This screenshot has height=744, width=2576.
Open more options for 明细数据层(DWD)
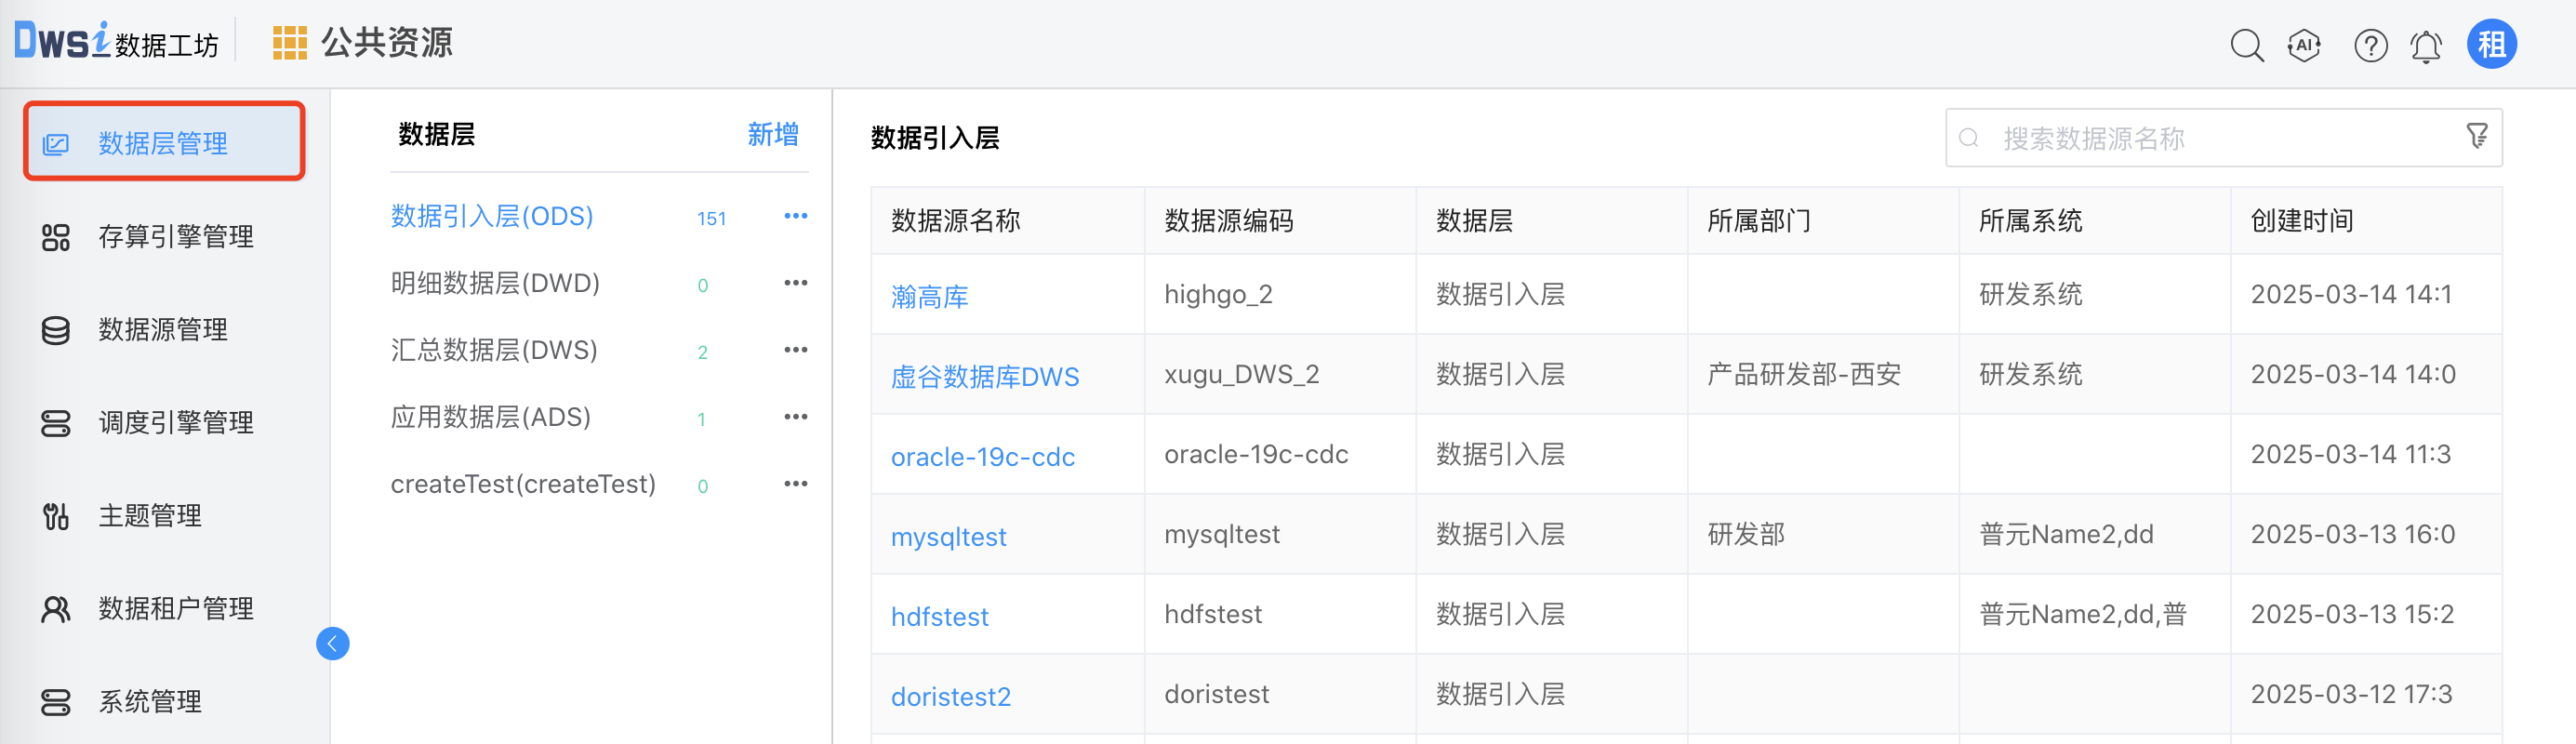click(795, 283)
